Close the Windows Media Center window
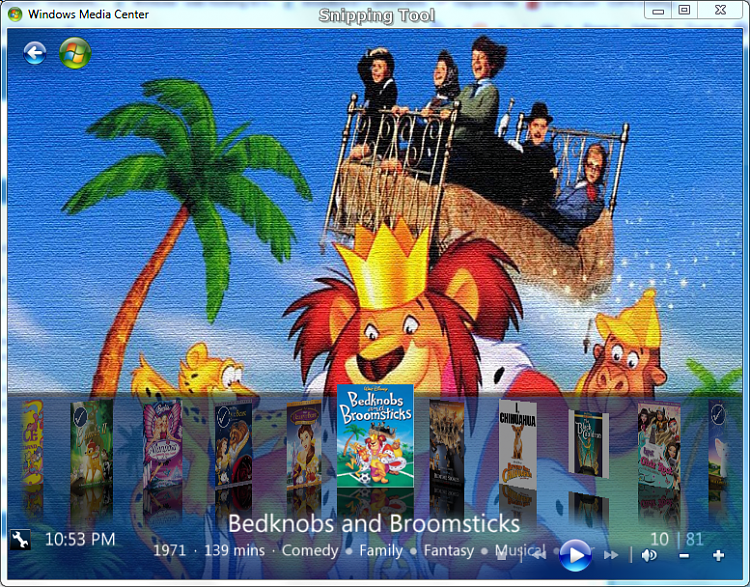 (721, 10)
